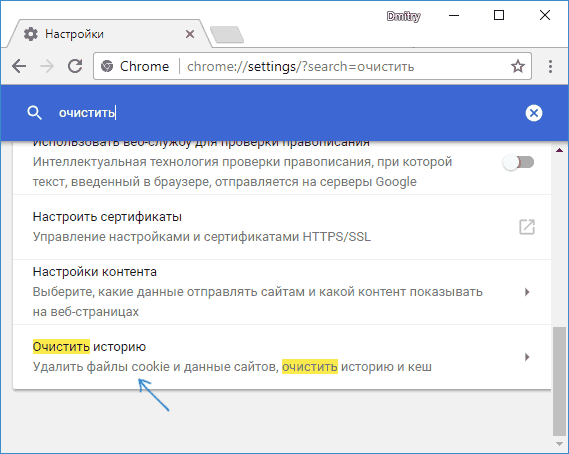Click the Chrome site info icon

click(x=107, y=66)
